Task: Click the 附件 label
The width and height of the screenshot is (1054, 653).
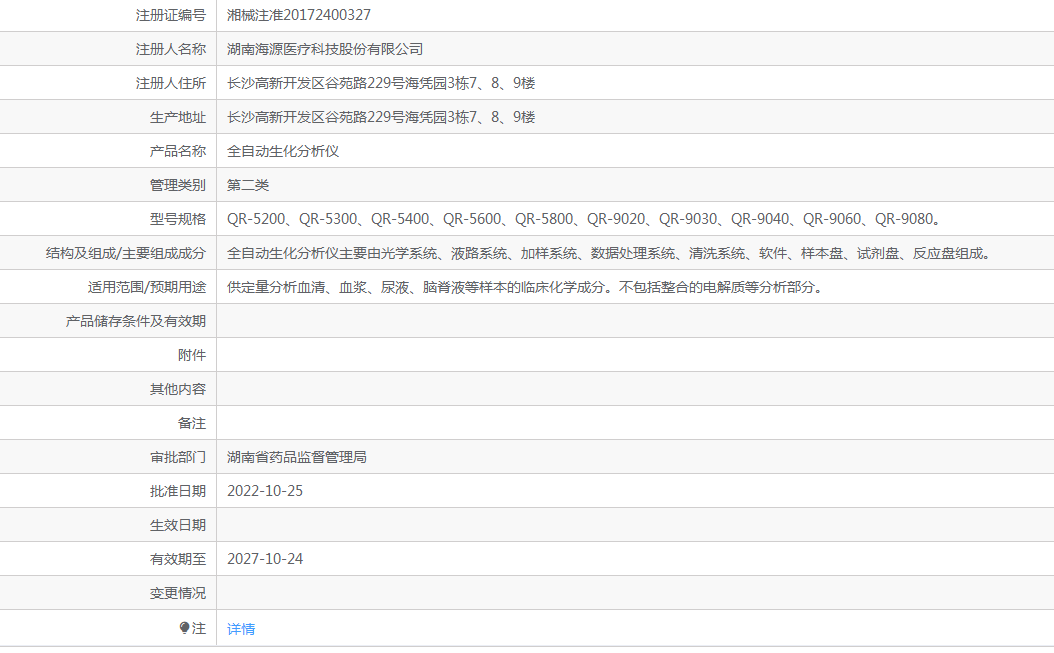Action: (x=192, y=355)
